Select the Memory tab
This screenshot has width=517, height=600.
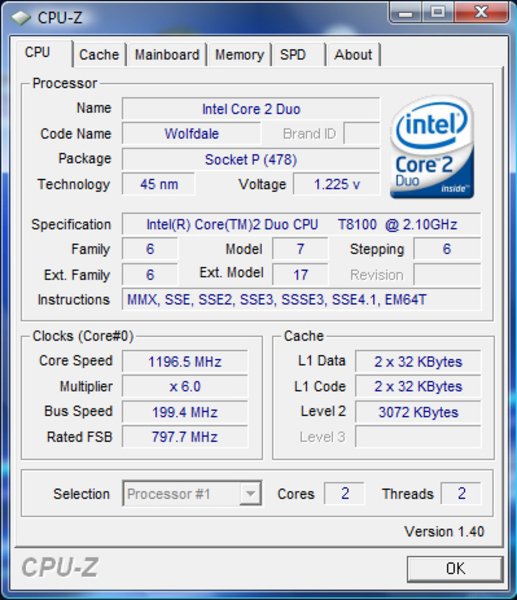[240, 55]
